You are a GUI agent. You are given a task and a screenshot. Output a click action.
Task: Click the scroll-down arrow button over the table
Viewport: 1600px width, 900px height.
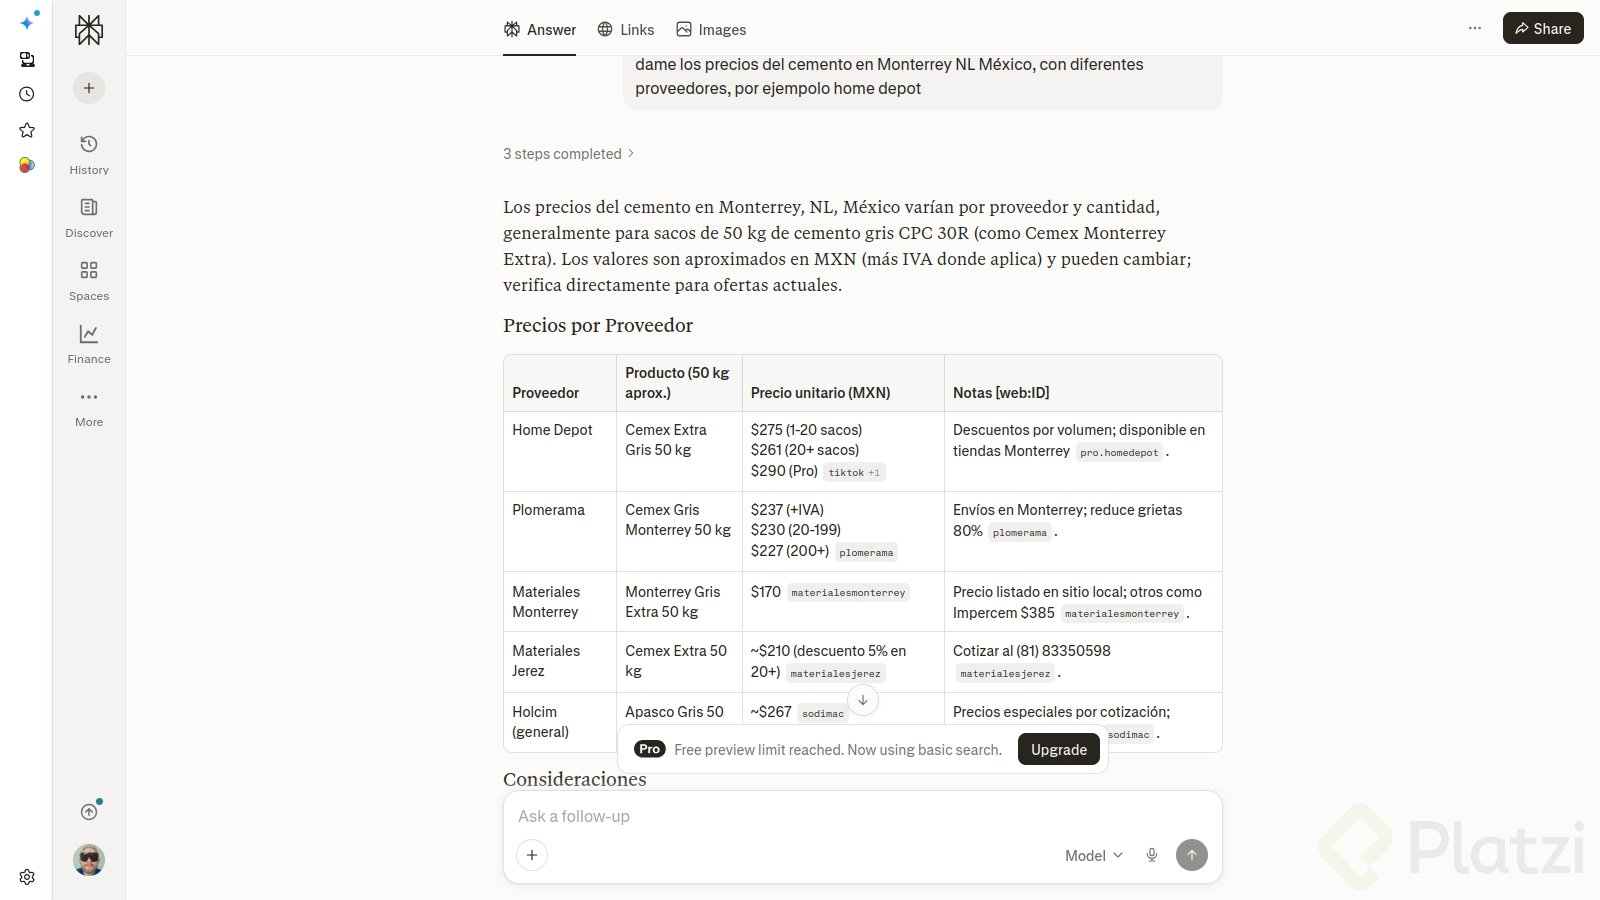863,700
